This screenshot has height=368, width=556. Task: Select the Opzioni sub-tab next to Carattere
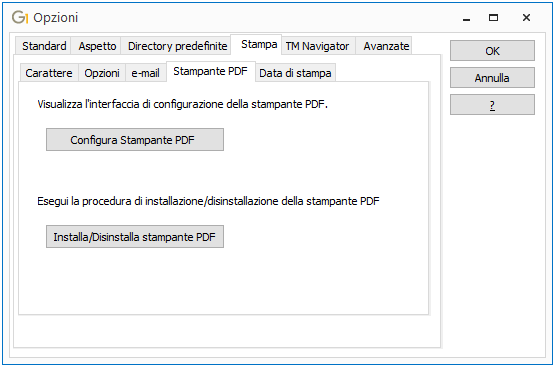[x=102, y=73]
